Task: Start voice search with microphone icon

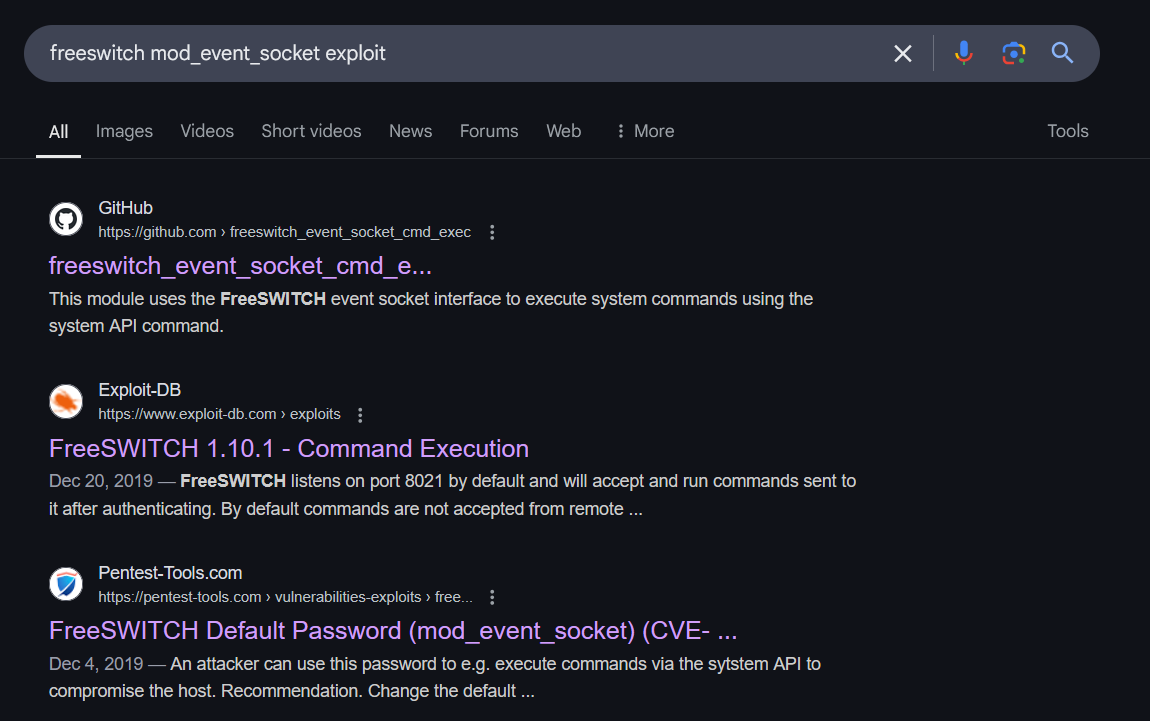Action: pos(964,54)
